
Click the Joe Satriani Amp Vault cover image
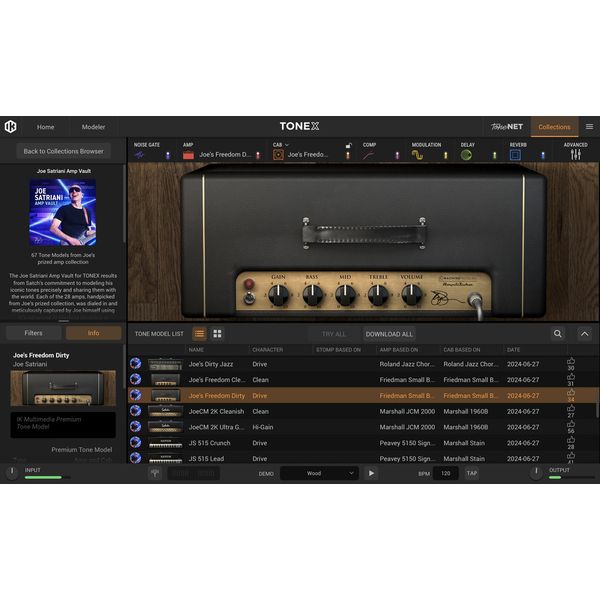point(63,212)
